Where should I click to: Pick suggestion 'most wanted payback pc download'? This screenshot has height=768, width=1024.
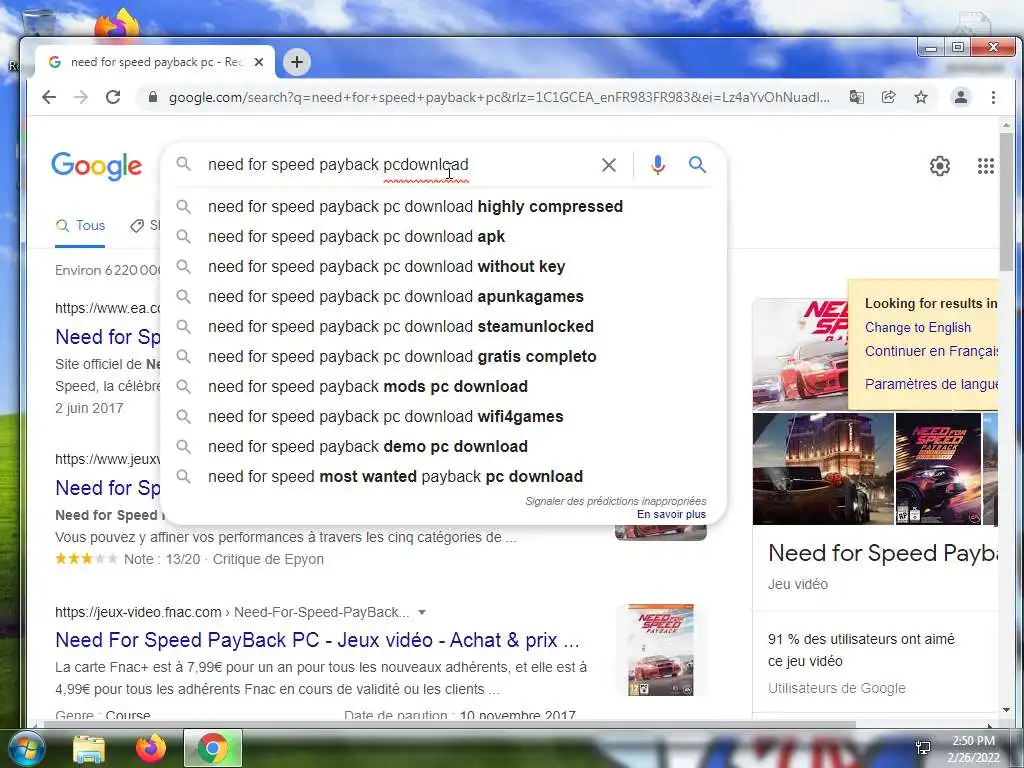pos(443,477)
